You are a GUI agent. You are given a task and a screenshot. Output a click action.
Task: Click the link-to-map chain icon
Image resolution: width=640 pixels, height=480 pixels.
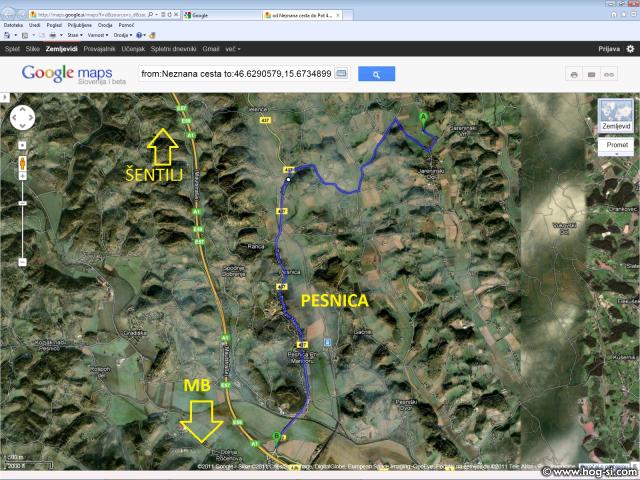608,74
